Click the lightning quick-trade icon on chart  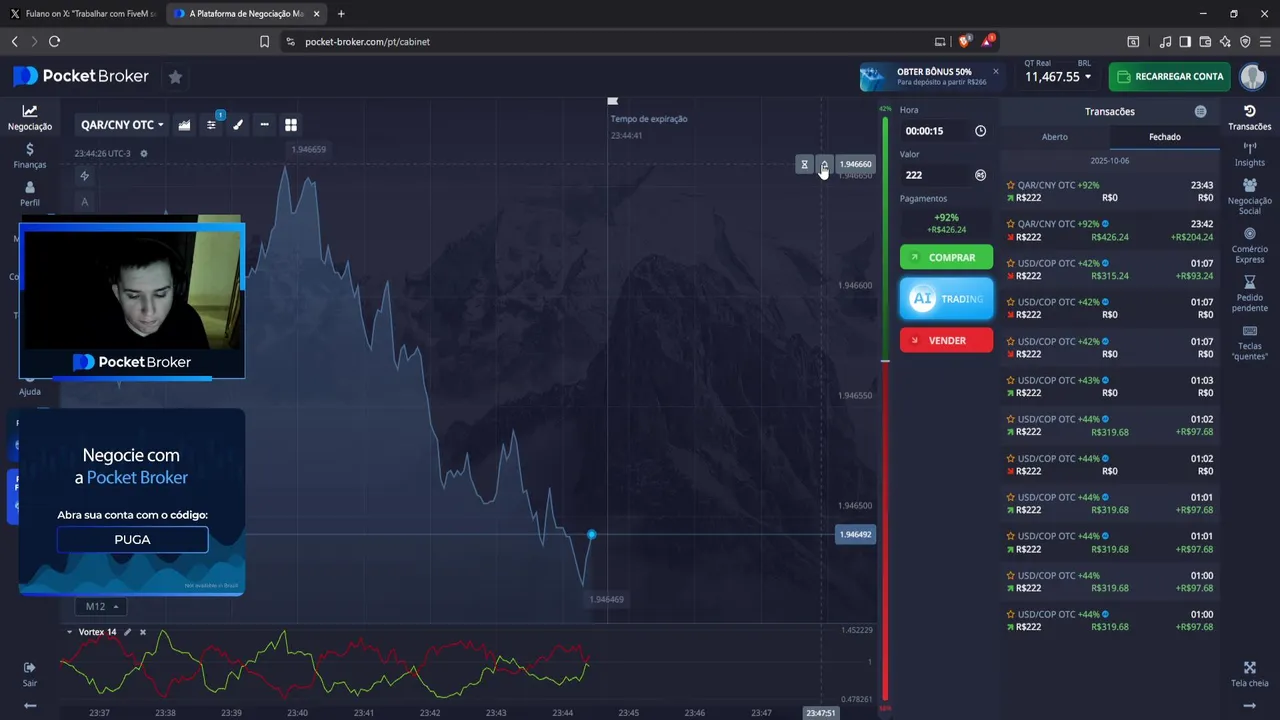pyautogui.click(x=84, y=176)
